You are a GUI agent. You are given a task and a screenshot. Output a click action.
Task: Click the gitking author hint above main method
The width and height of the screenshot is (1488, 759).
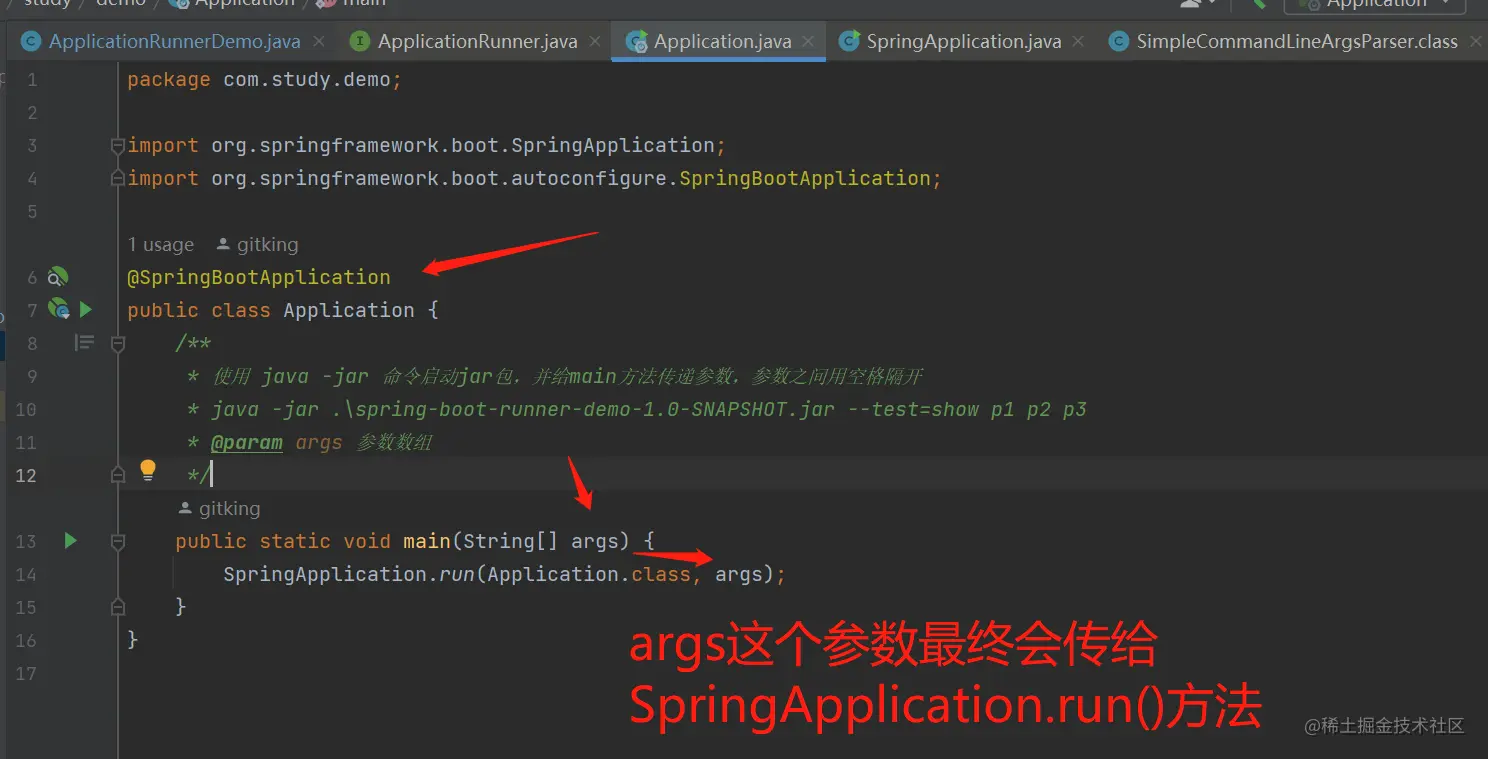pos(219,508)
